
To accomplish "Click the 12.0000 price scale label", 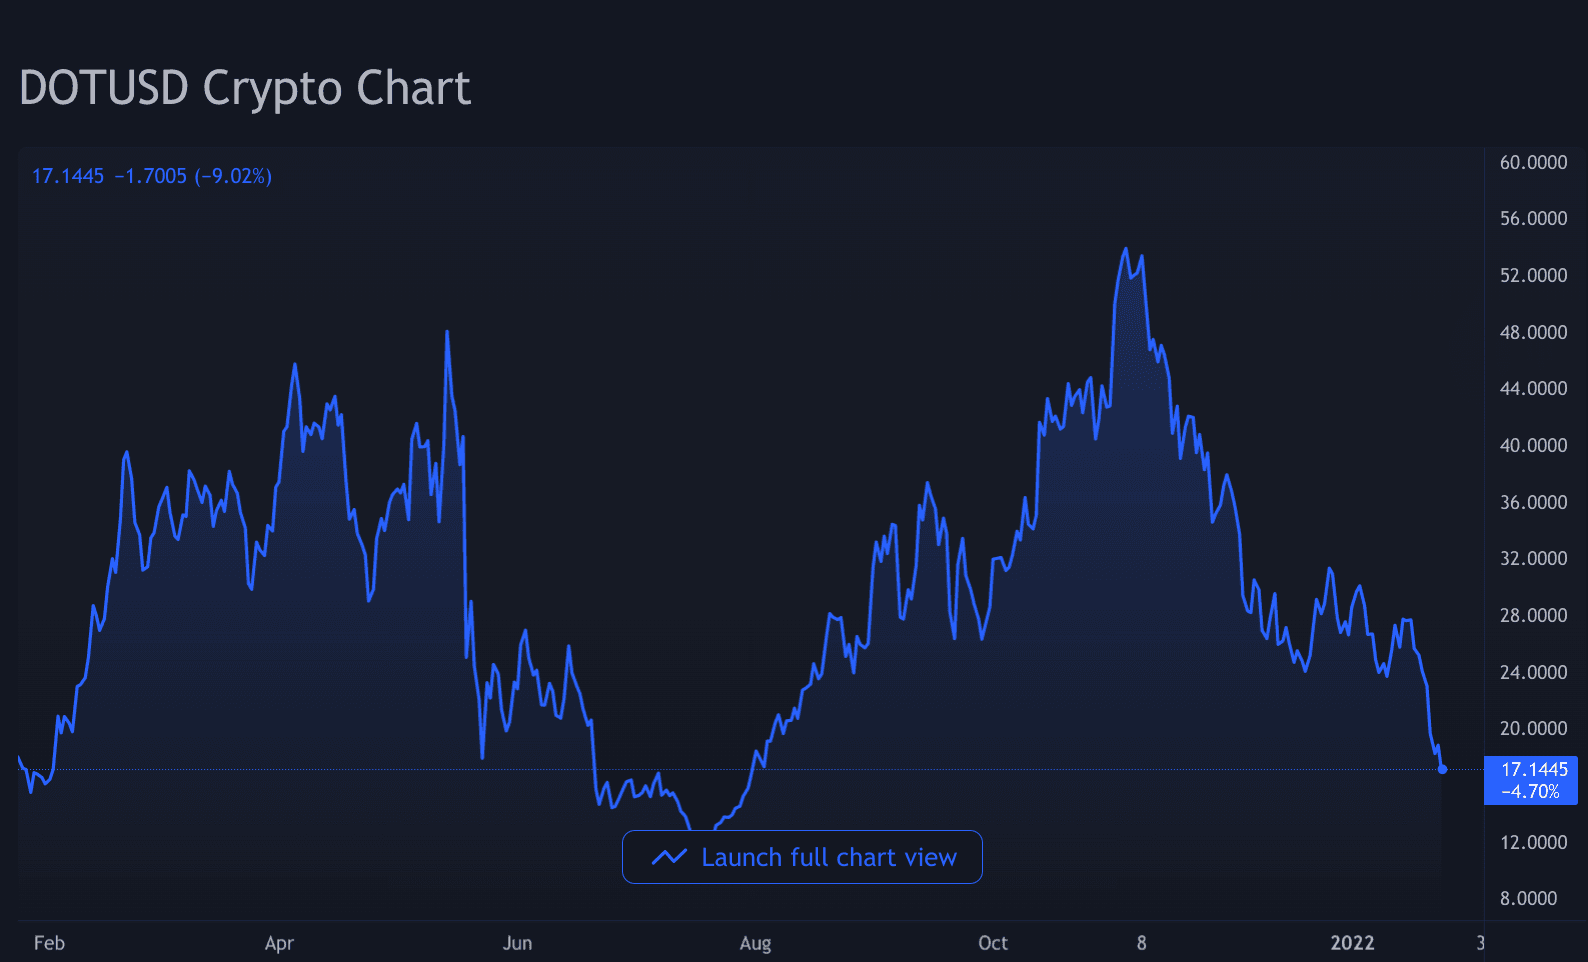I will click(x=1533, y=842).
